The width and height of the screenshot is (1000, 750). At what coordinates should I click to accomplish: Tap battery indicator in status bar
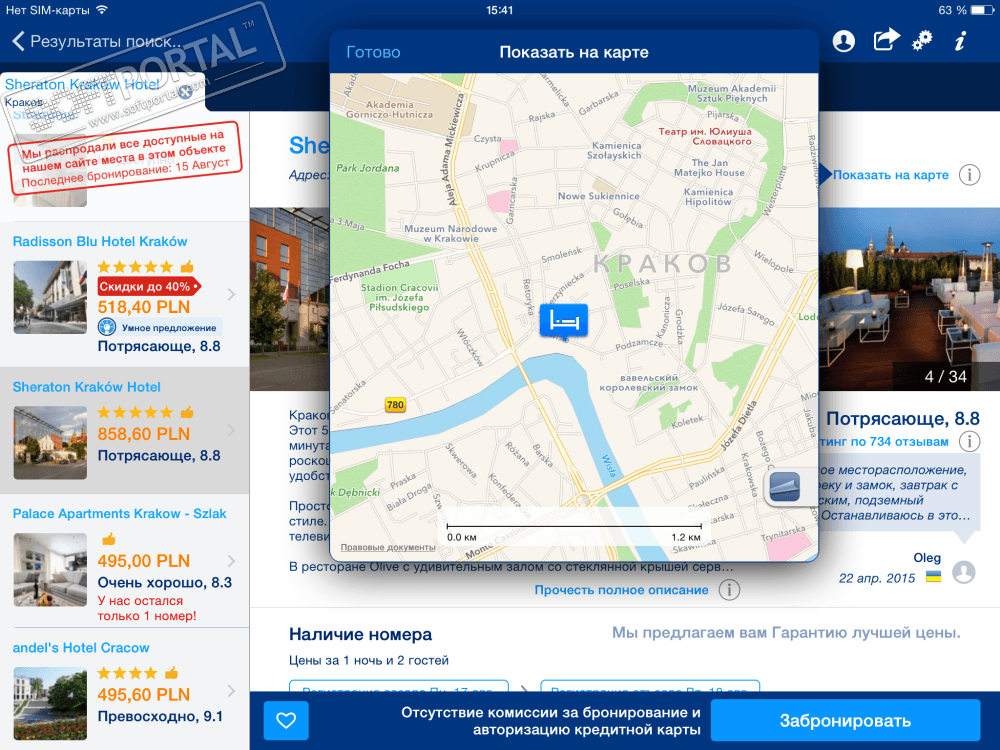[x=983, y=10]
